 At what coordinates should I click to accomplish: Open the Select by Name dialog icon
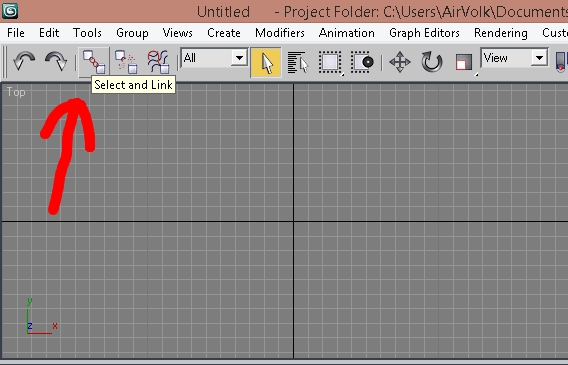click(298, 62)
